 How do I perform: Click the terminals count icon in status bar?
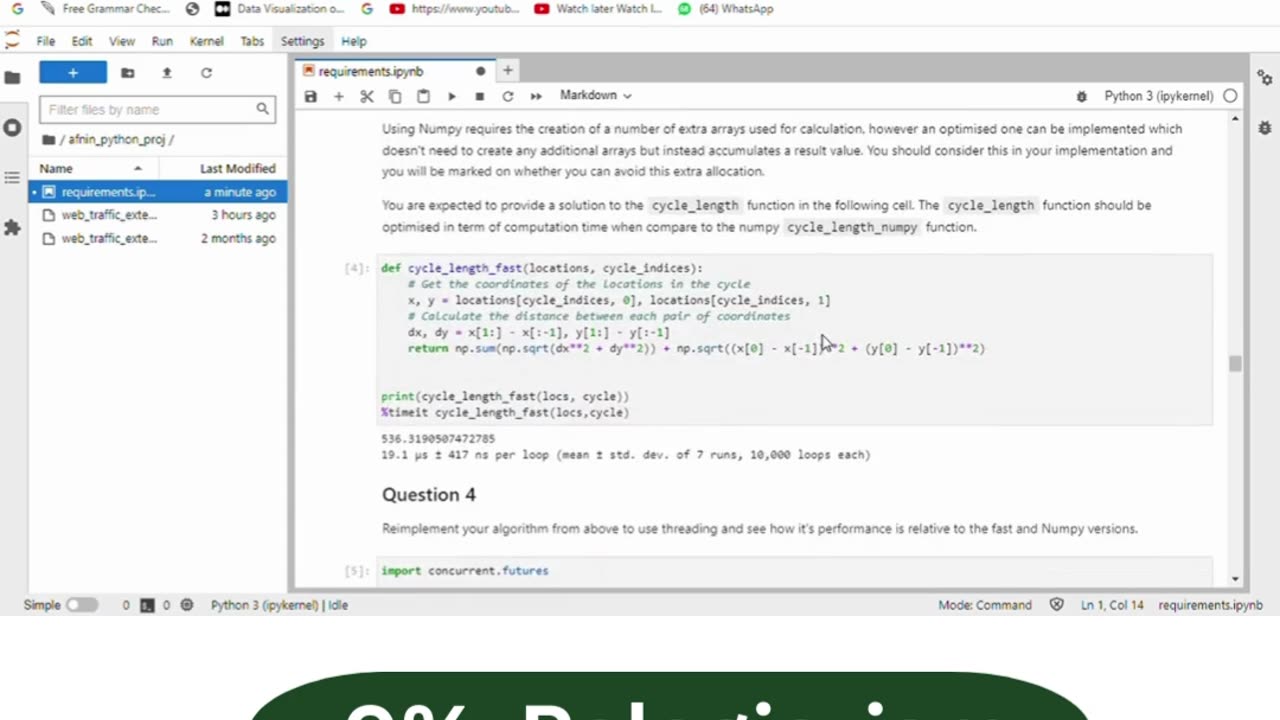coord(147,605)
